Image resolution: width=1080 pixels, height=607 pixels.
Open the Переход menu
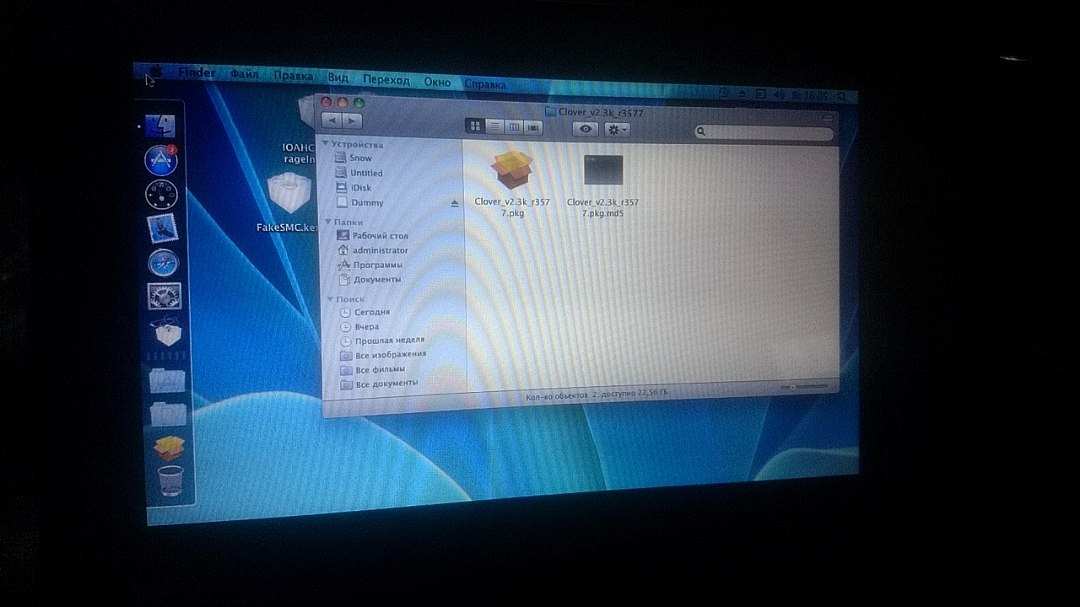386,80
